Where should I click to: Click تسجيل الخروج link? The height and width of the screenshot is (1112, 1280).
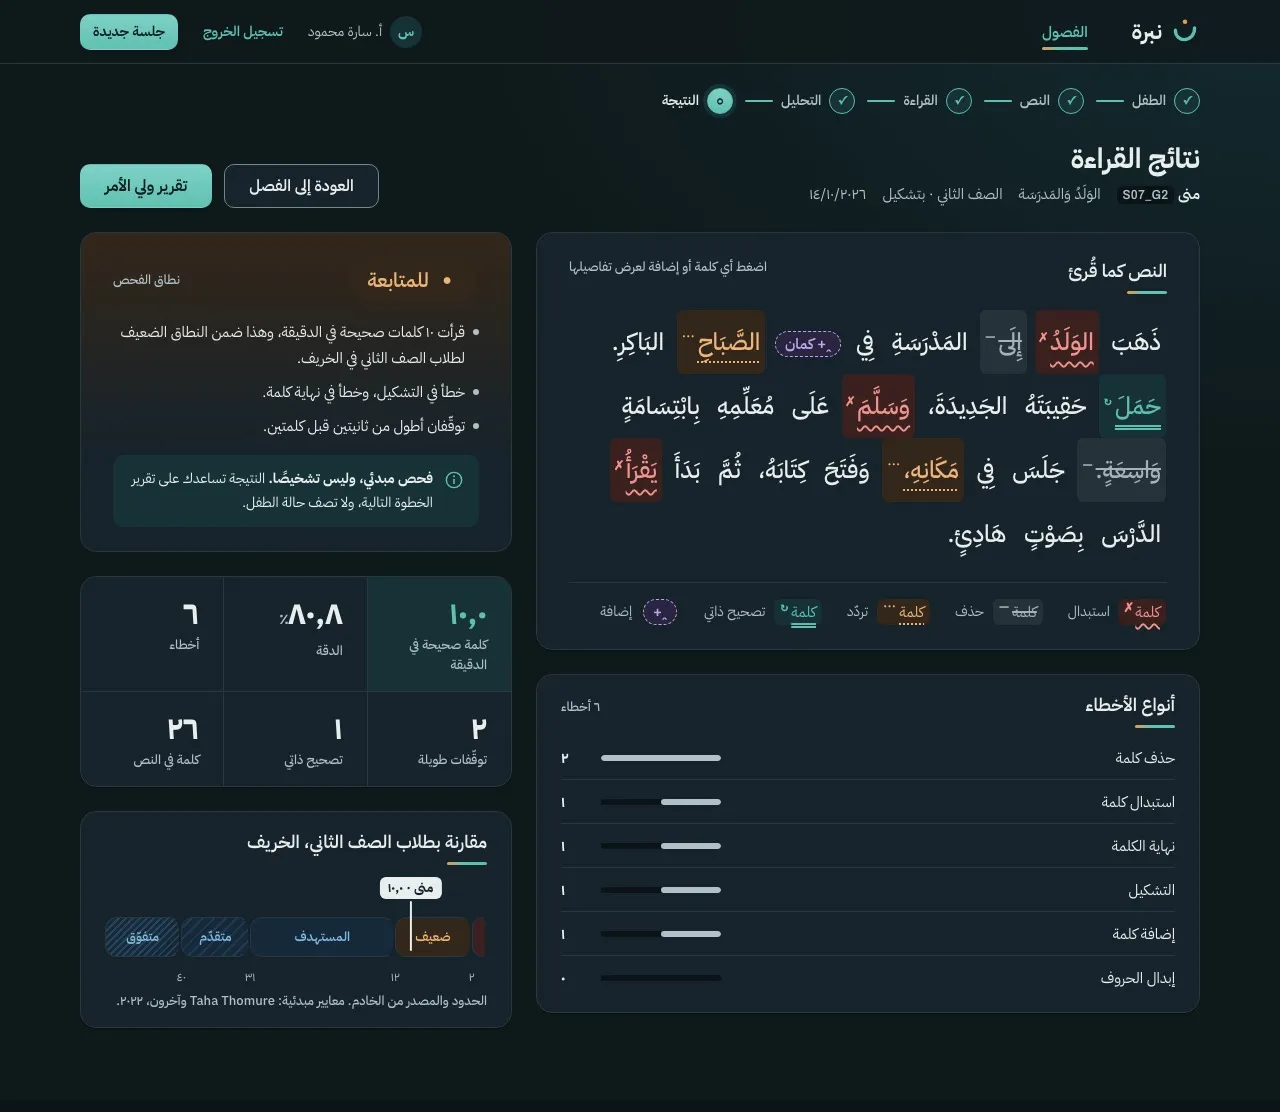point(243,32)
